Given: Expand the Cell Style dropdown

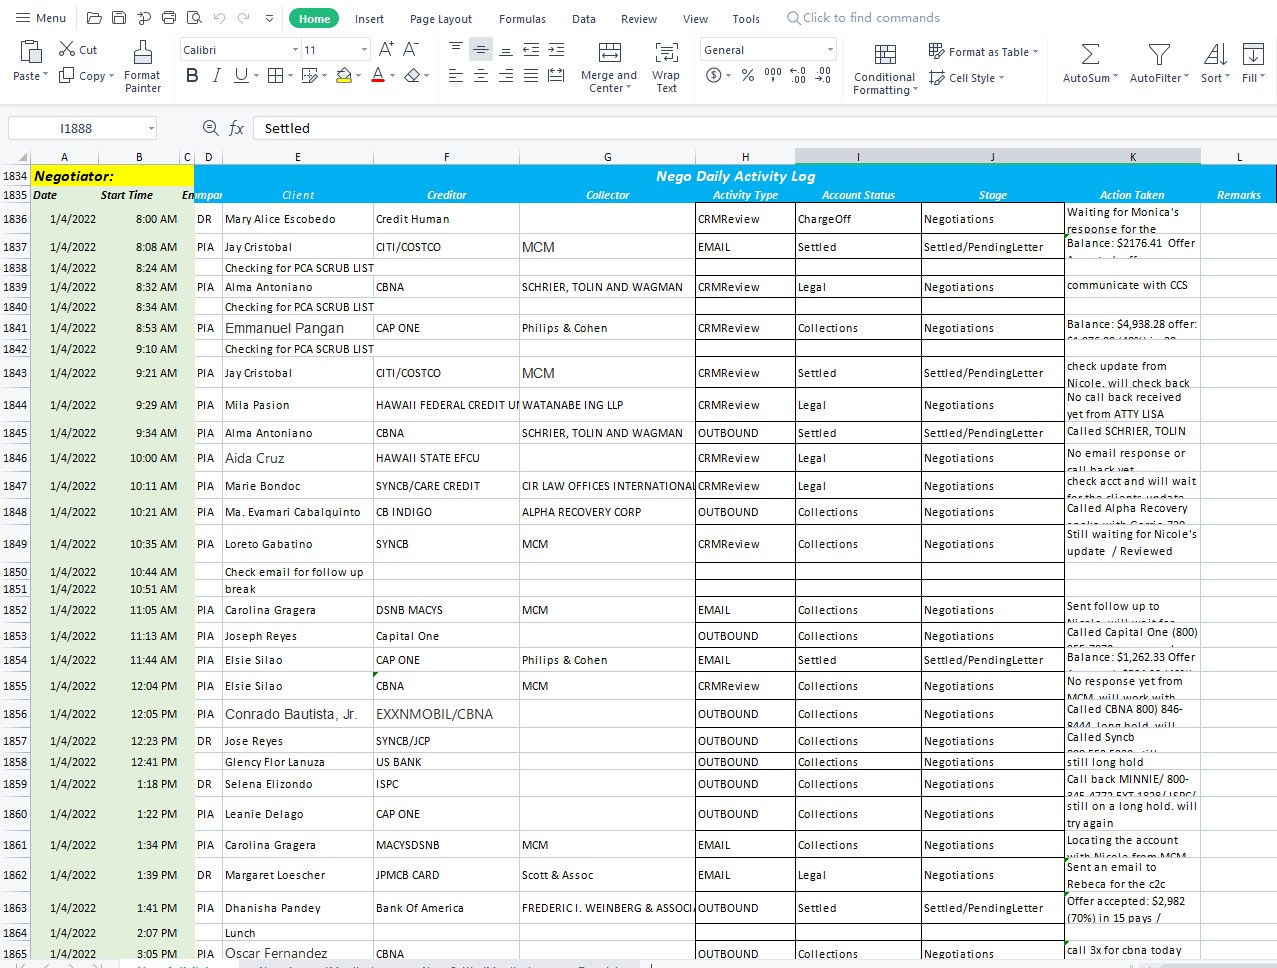Looking at the screenshot, I should point(1001,78).
